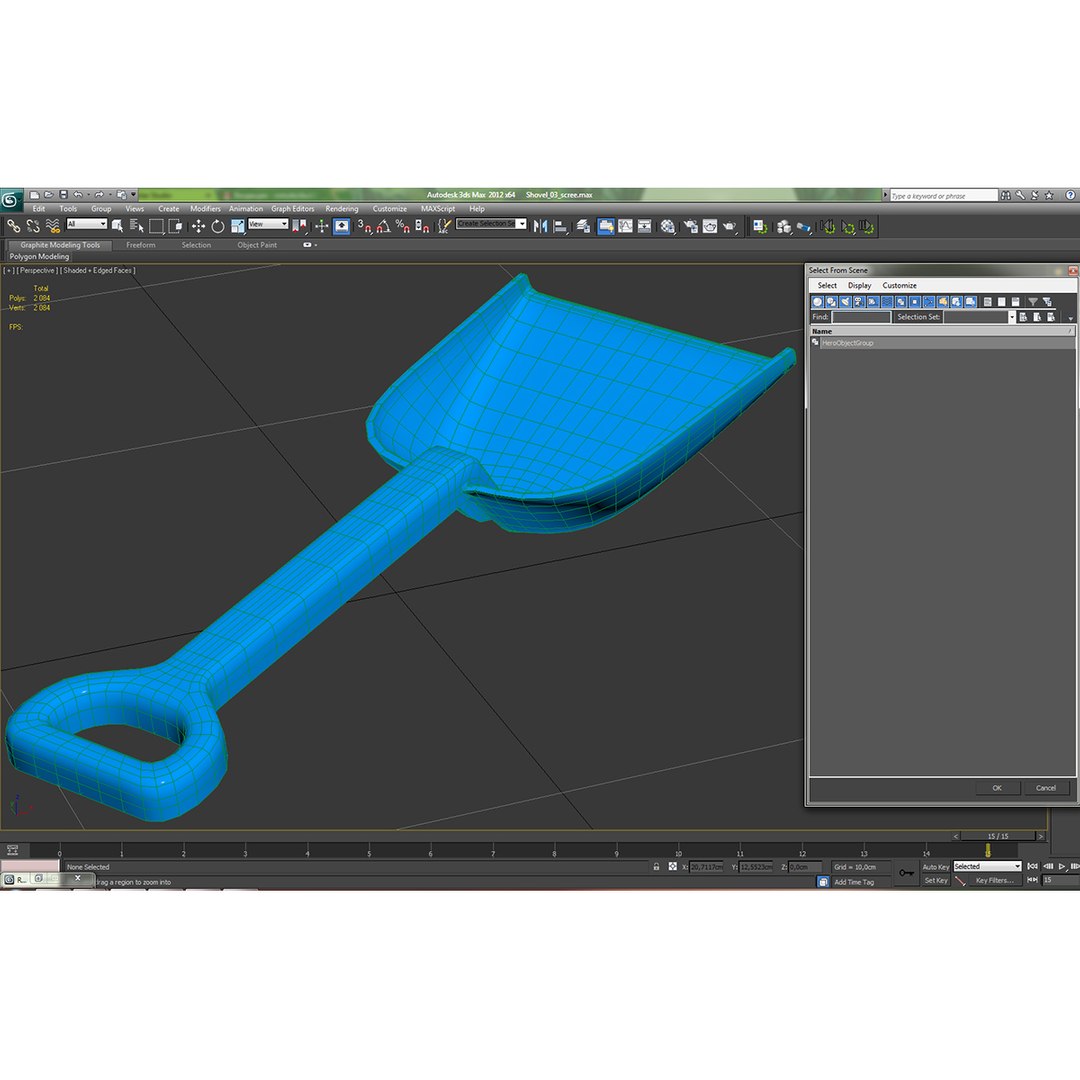Open MAXScript menu
The width and height of the screenshot is (1080, 1080).
click(x=438, y=209)
